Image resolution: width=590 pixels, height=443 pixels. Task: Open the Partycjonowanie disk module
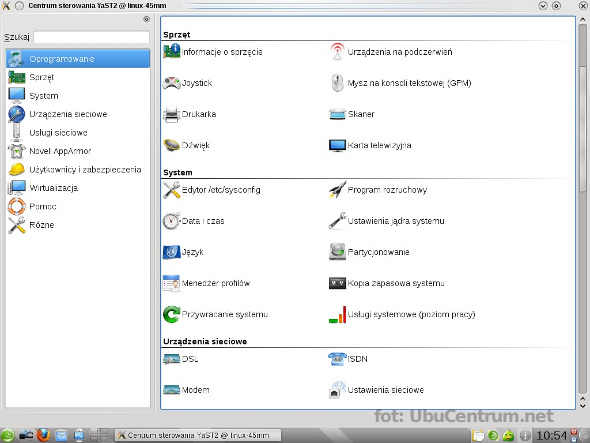pos(369,252)
